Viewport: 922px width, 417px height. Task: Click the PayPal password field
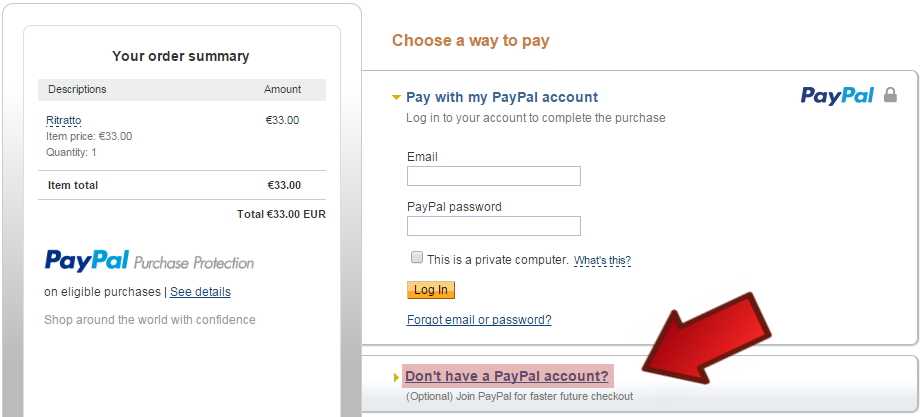[x=494, y=226]
